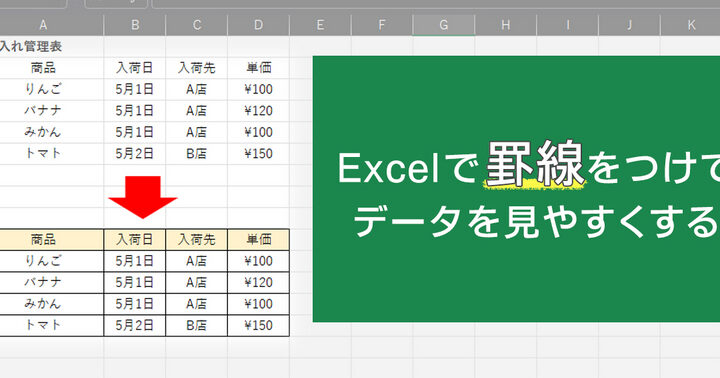Select トマト cell in the unbordered table

click(x=51, y=153)
